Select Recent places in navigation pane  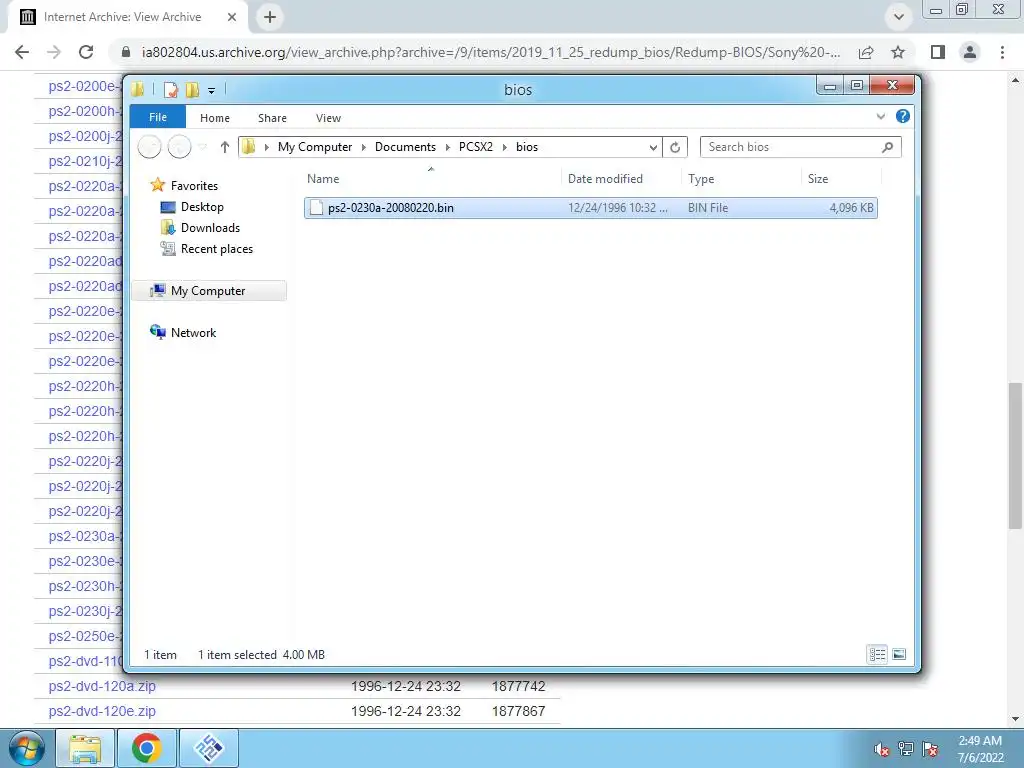217,249
